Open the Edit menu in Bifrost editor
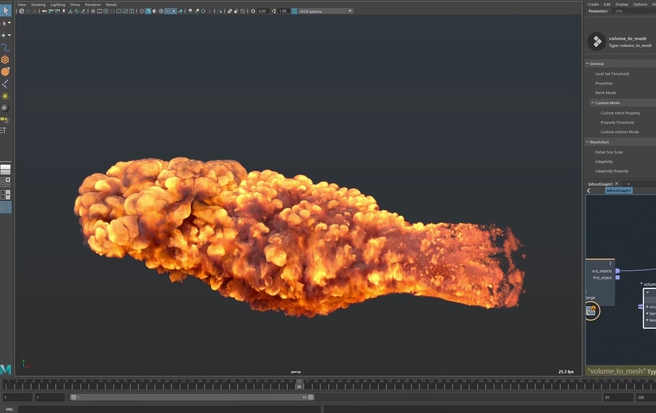 [x=607, y=4]
